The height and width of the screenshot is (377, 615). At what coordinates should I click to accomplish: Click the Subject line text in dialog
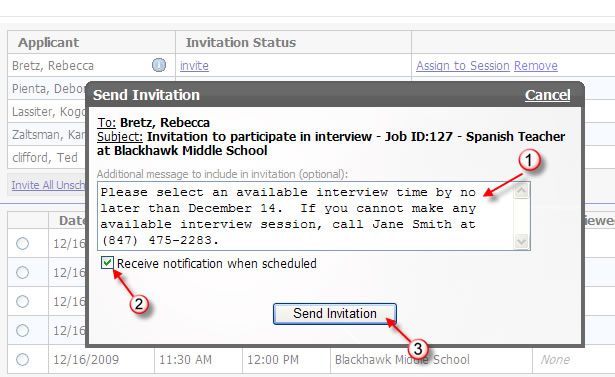331,144
